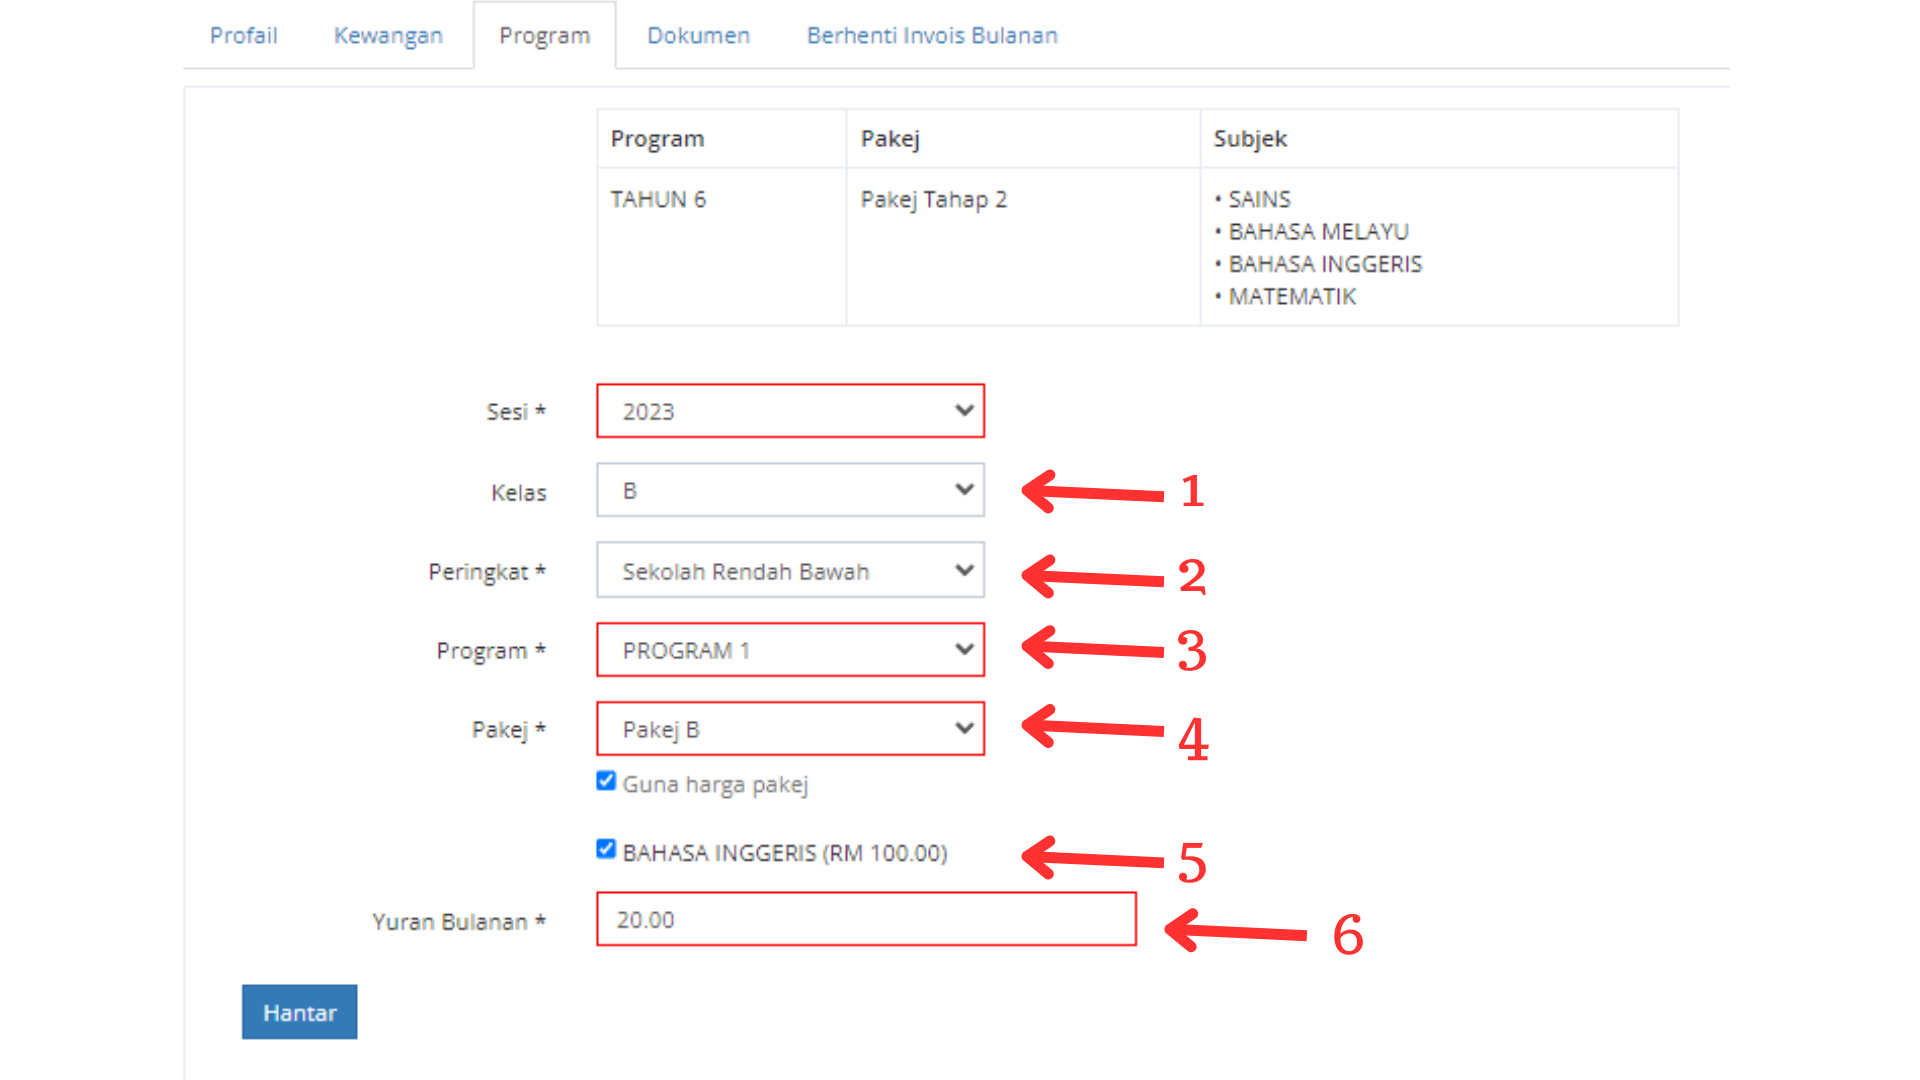Click the chevron arrow on Kelas field

[964, 489]
